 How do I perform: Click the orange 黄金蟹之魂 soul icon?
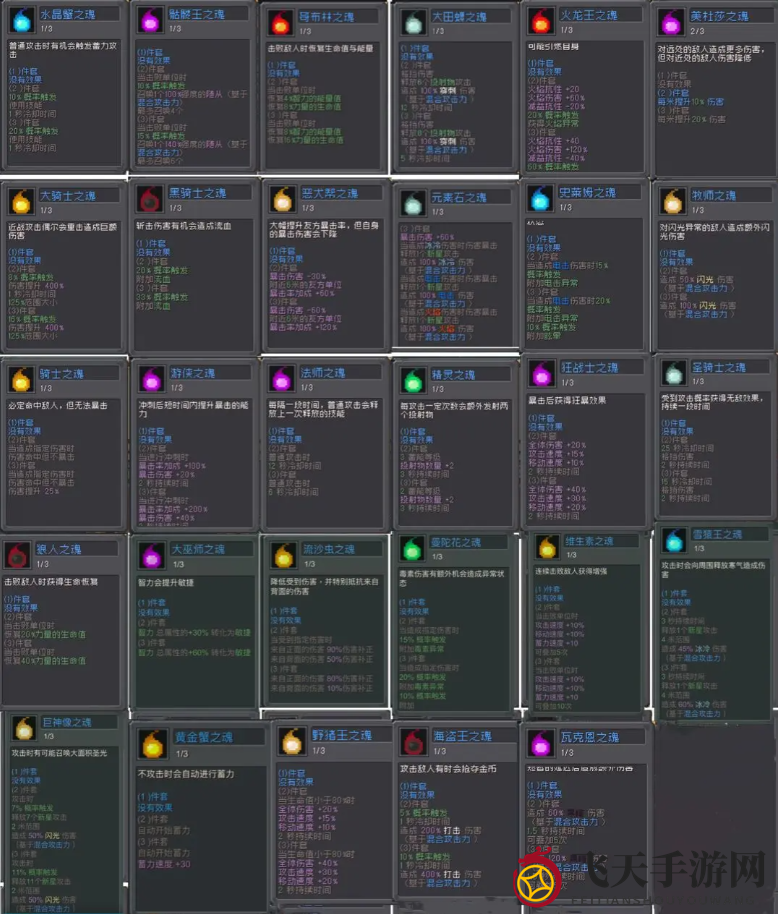(x=152, y=743)
